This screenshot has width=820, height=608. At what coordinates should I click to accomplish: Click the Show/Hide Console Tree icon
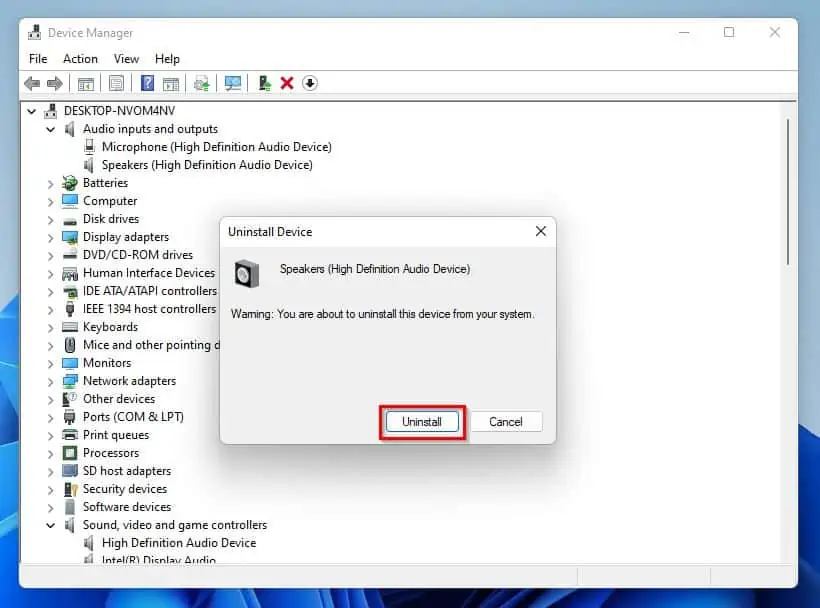86,83
